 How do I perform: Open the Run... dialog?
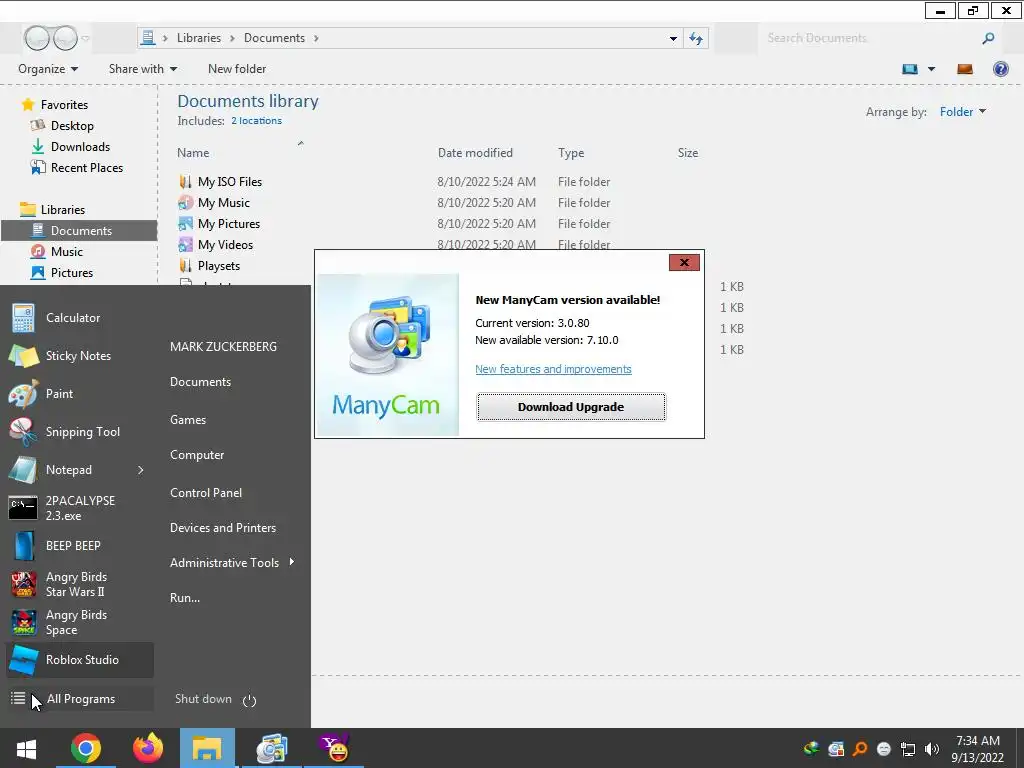(185, 598)
